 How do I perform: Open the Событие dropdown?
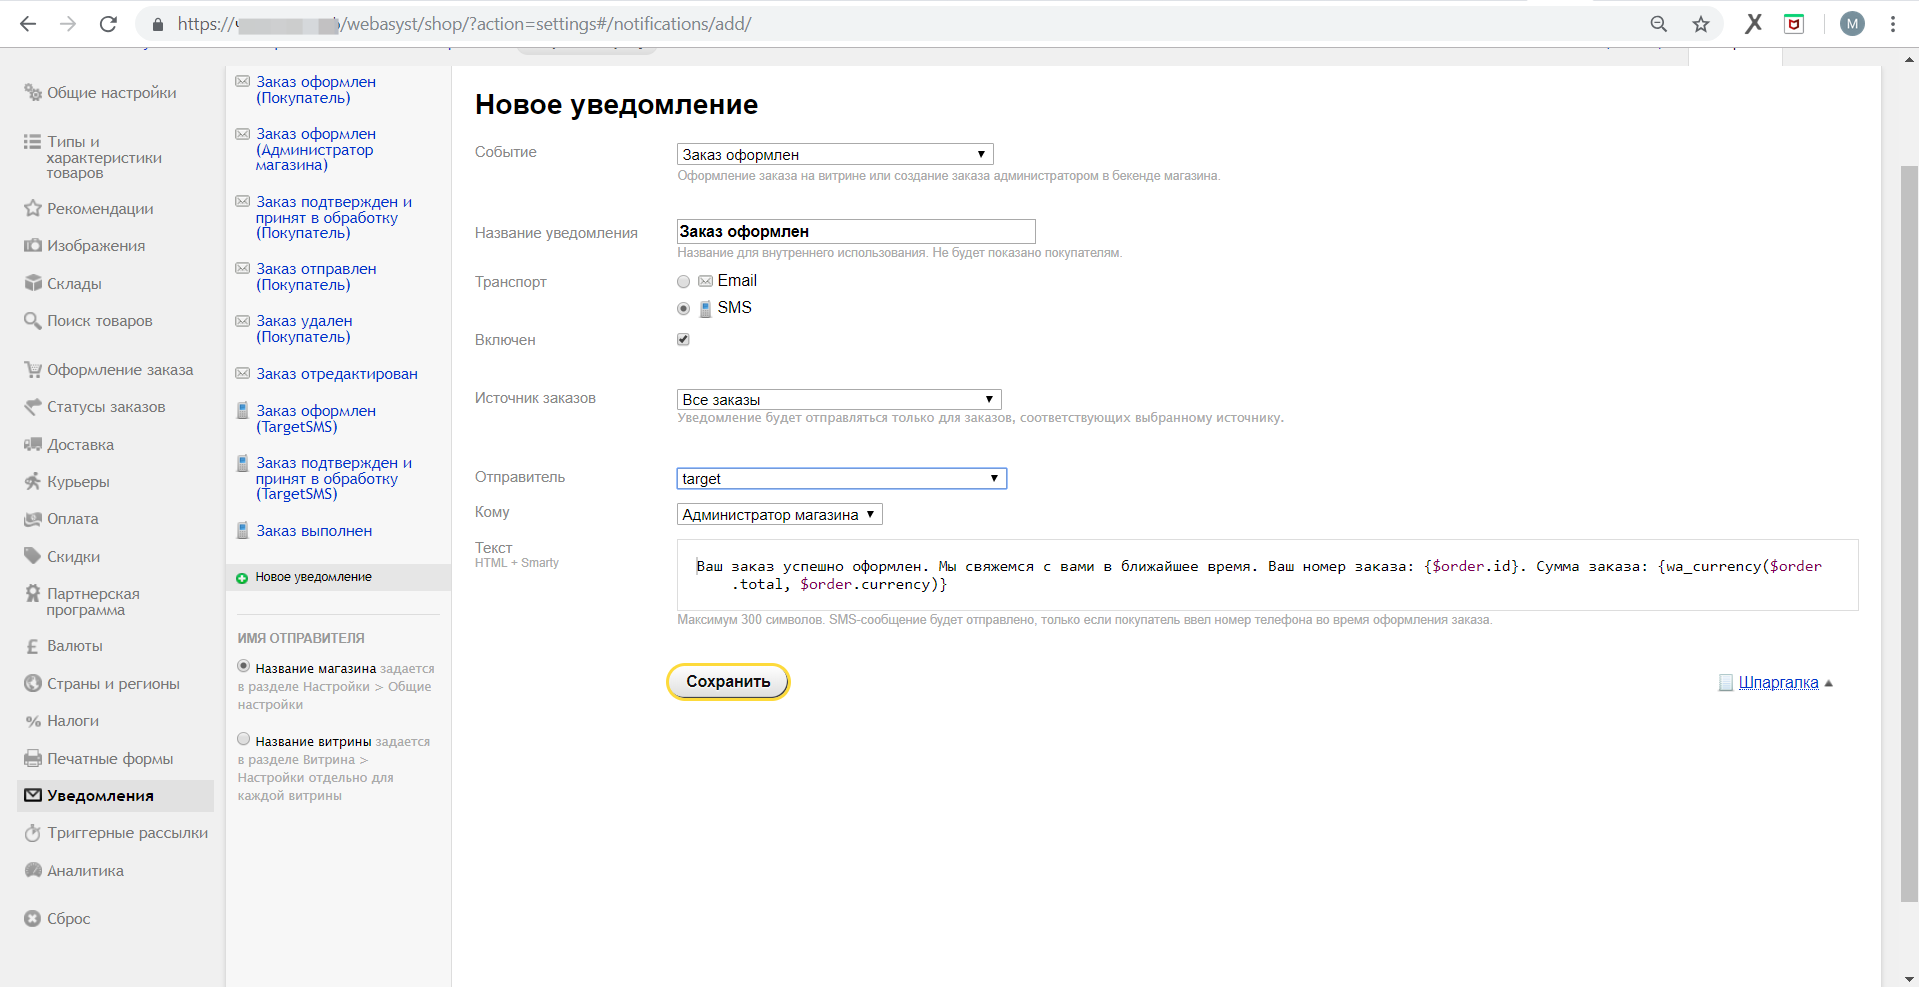835,155
